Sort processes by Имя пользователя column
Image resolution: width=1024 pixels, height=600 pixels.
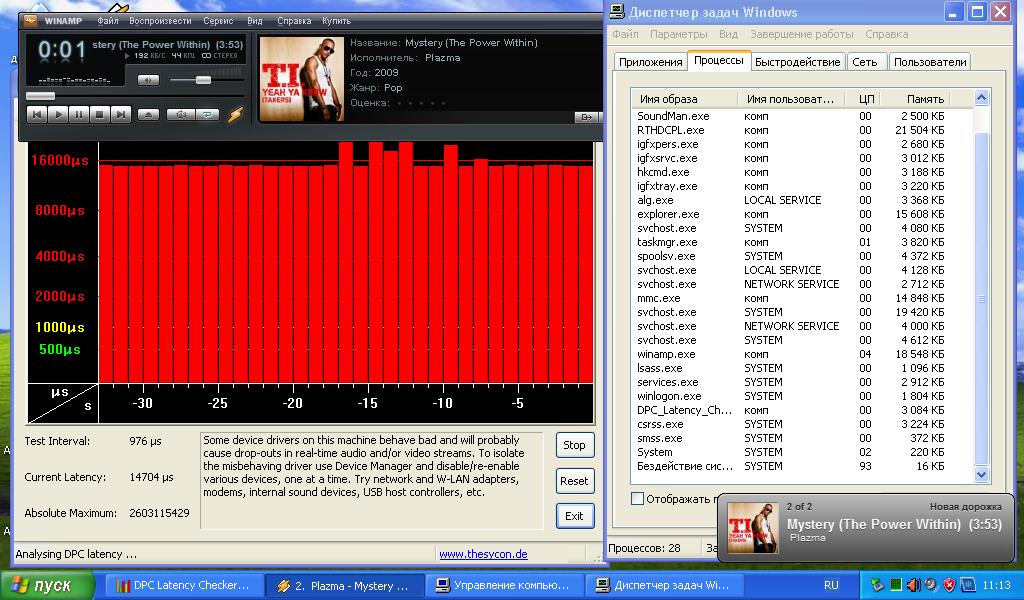[x=792, y=99]
